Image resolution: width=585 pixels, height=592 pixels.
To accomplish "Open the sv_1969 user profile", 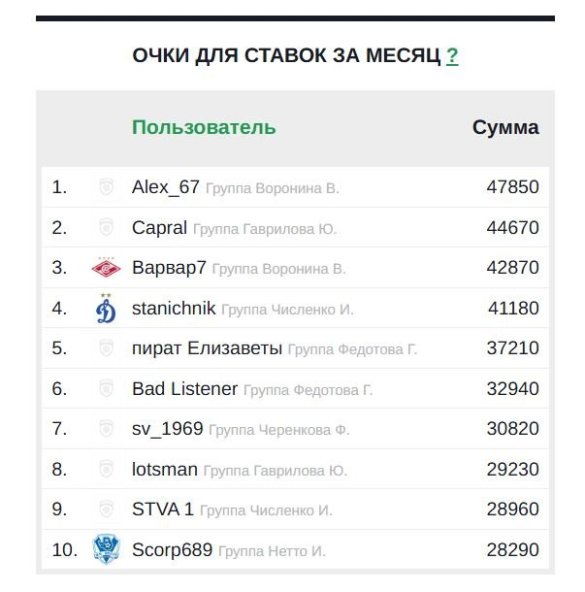I will pos(168,429).
